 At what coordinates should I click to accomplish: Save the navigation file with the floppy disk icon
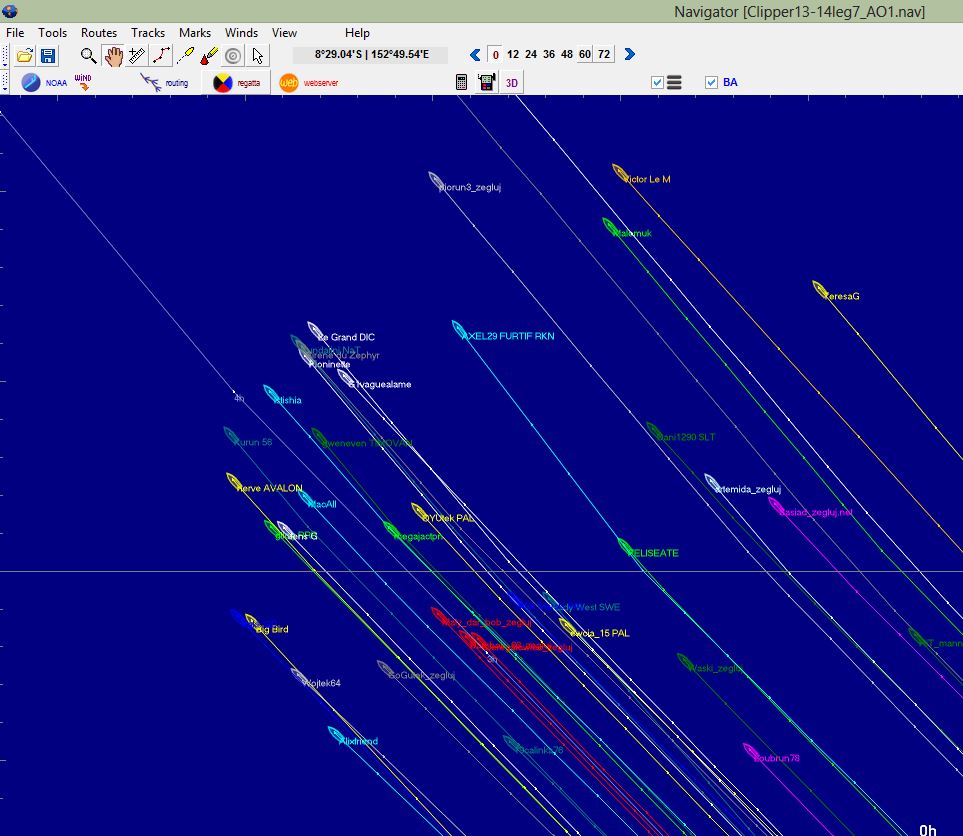coord(48,56)
